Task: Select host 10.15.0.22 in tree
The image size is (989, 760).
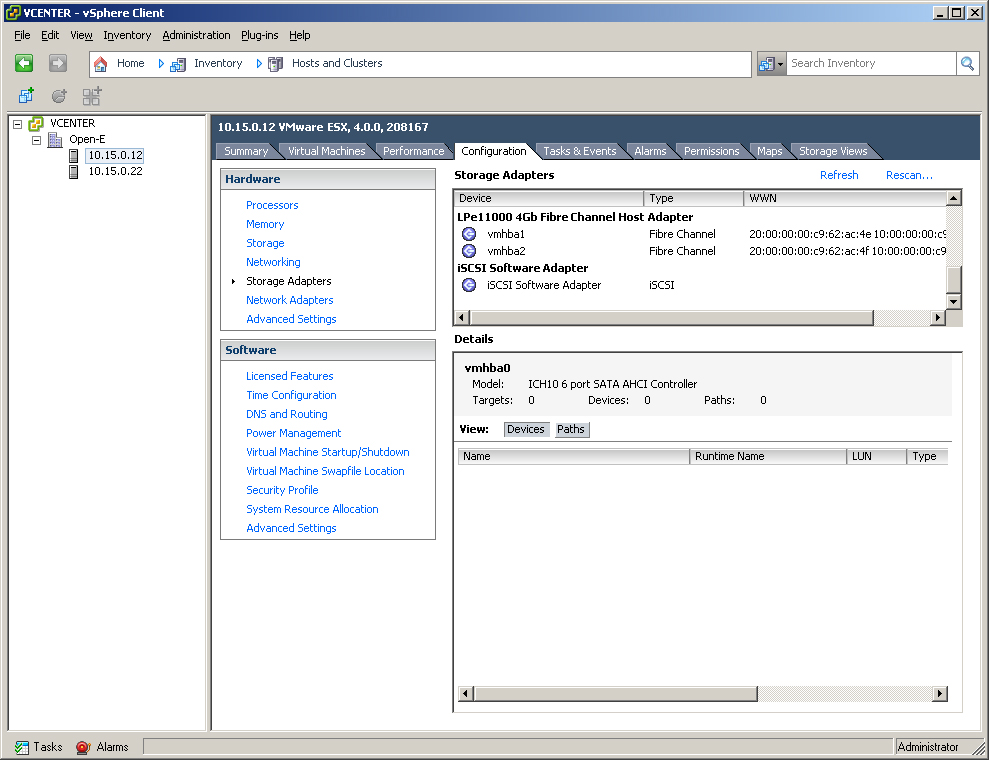Action: tap(115, 171)
